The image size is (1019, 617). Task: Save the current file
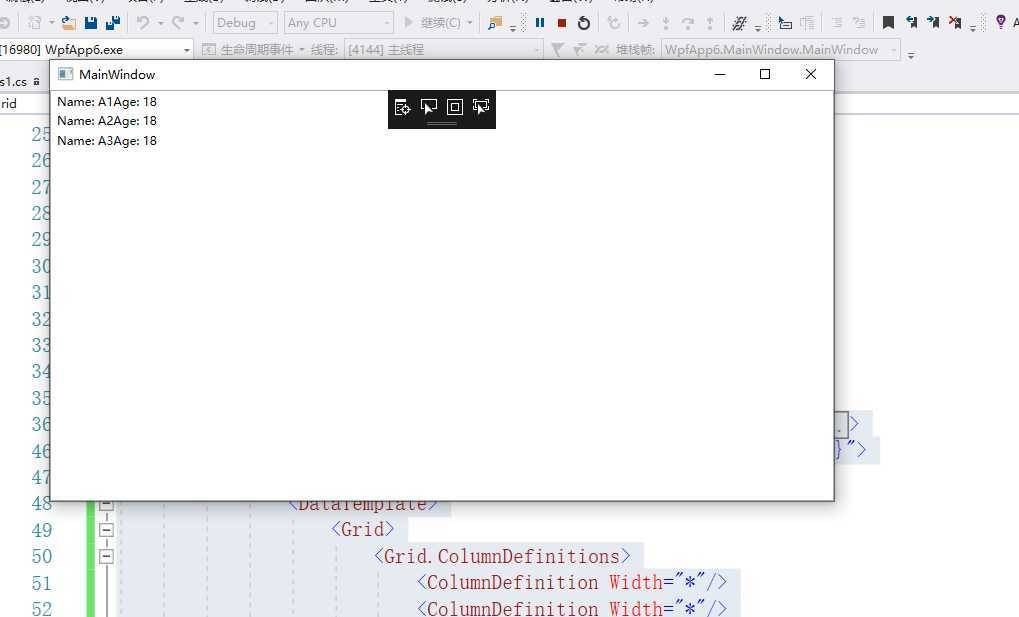coord(91,23)
